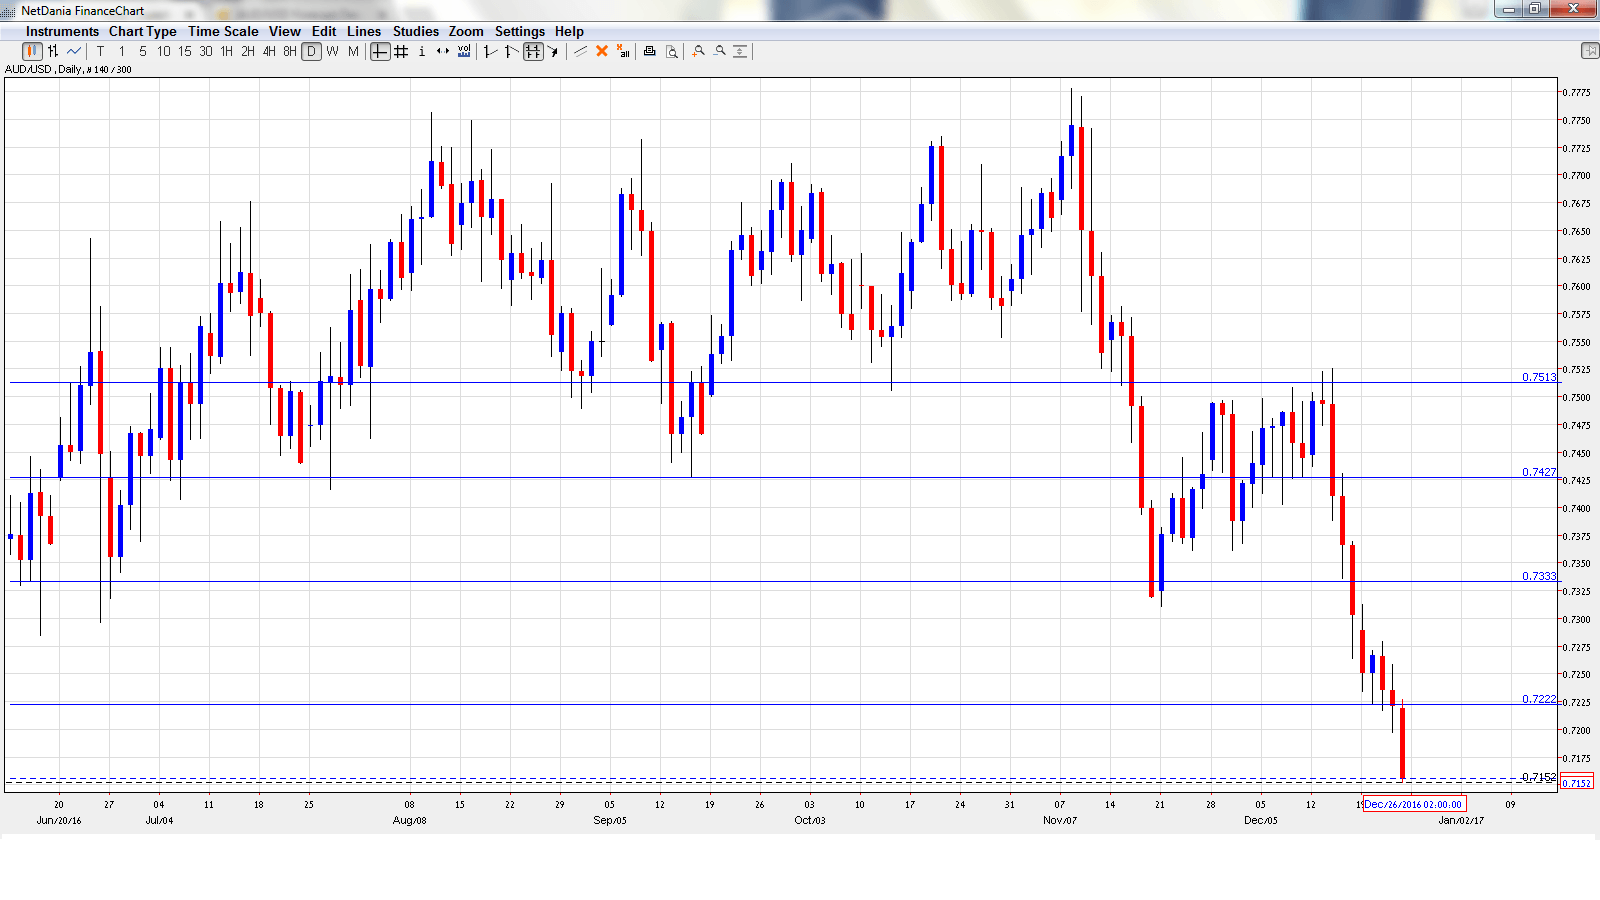This screenshot has height=900, width=1600.
Task: Select the Daily (D) time scale
Action: (311, 51)
